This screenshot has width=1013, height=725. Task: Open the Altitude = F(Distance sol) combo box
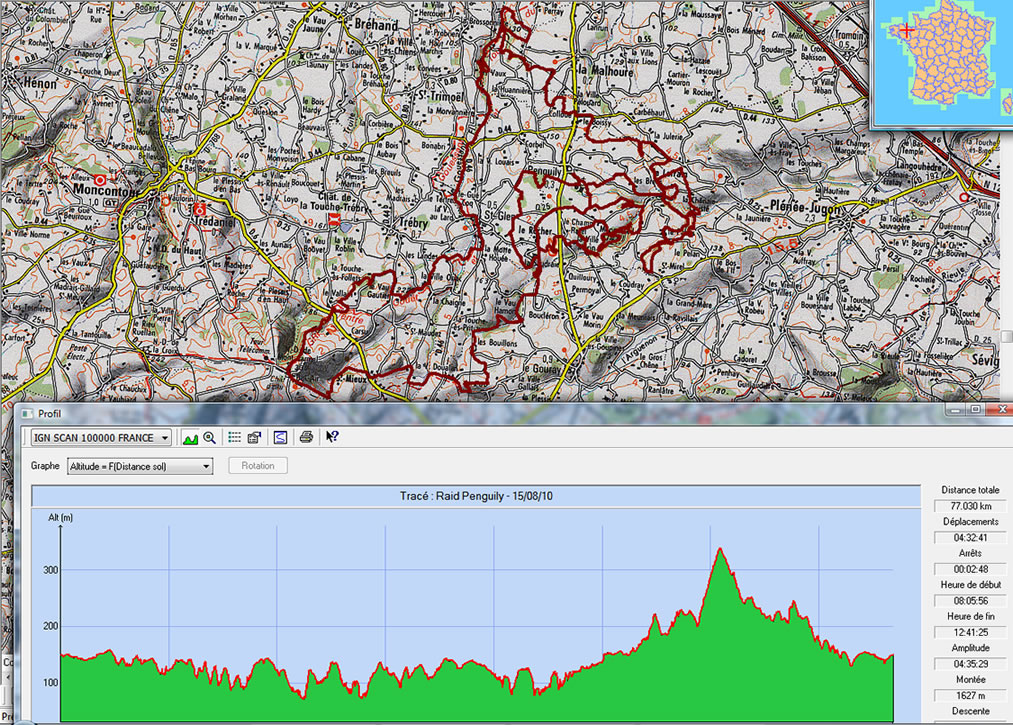pos(206,466)
